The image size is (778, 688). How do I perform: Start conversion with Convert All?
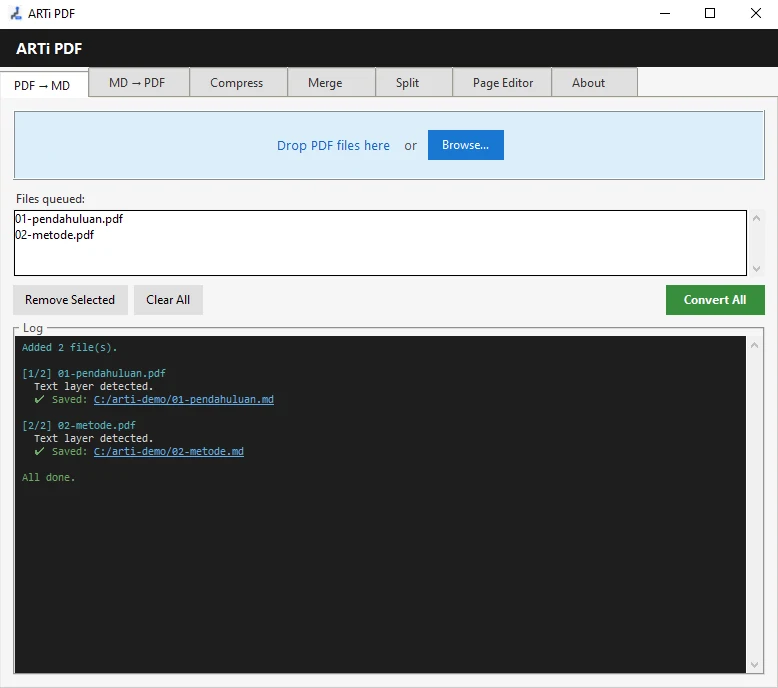[x=715, y=300]
